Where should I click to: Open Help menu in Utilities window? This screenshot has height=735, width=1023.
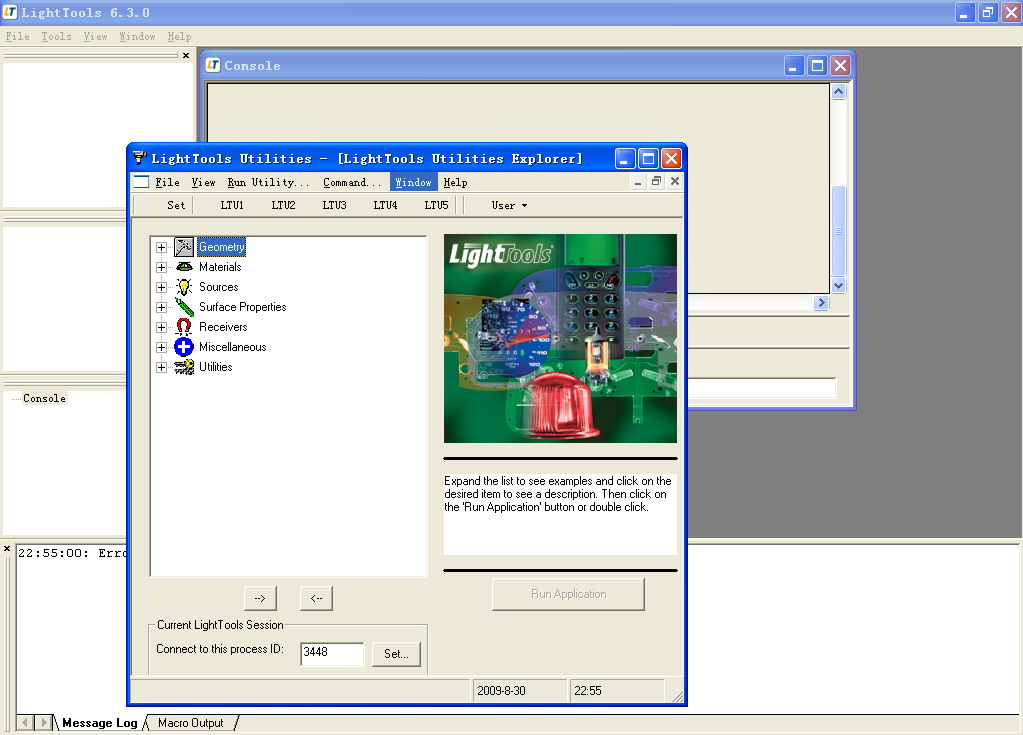coord(455,183)
